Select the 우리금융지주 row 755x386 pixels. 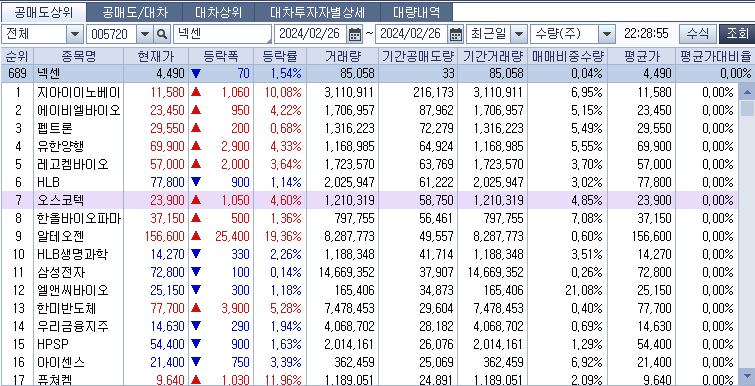coord(370,326)
